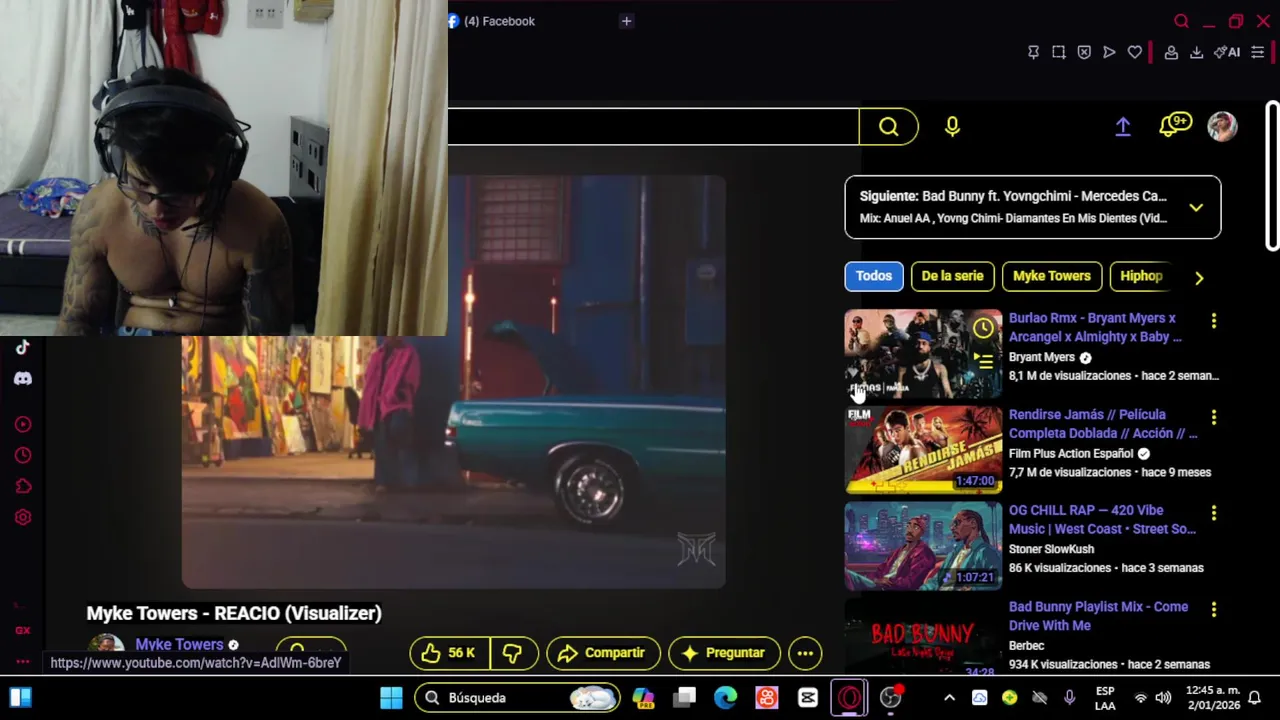Click the YouTube search magnifier button

[888, 126]
